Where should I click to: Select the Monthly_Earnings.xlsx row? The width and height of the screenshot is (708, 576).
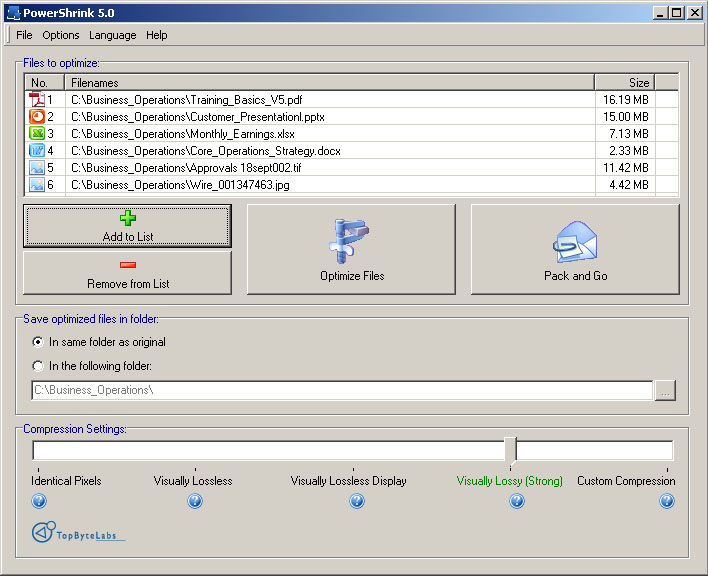click(352, 134)
